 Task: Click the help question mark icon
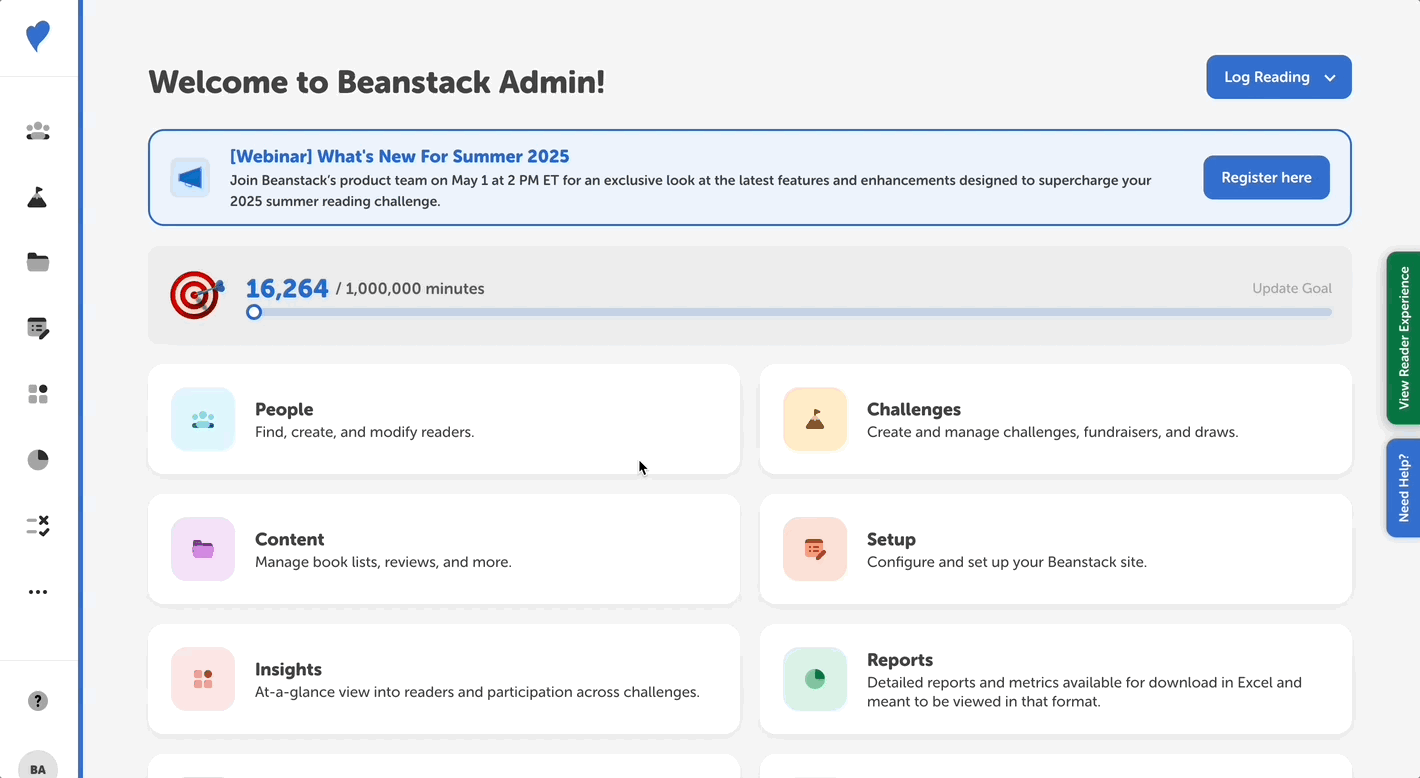point(37,701)
